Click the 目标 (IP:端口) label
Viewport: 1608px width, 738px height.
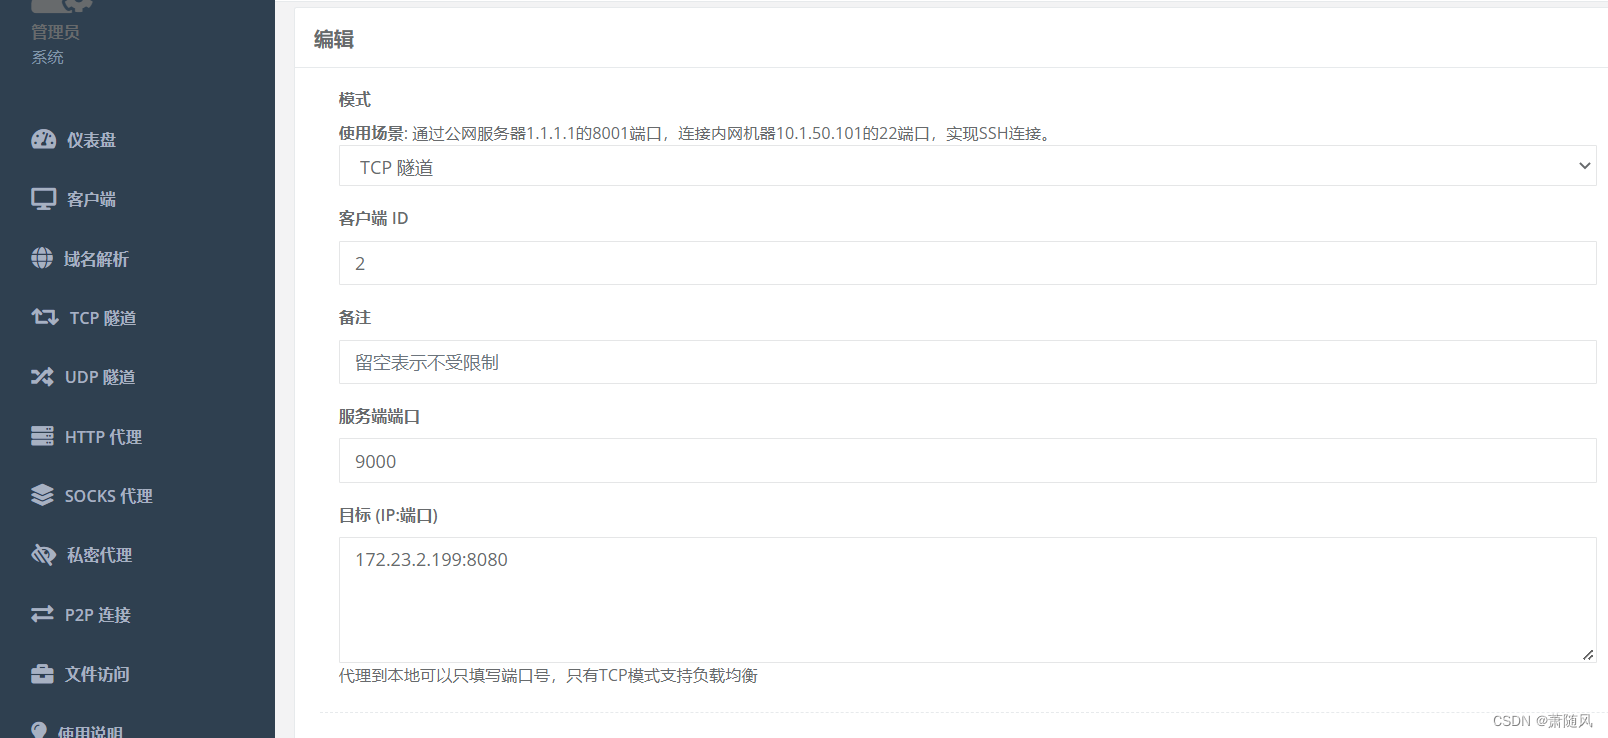point(388,515)
